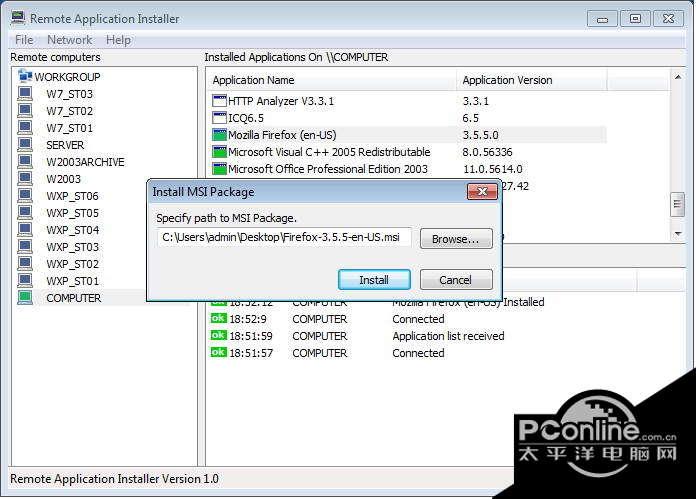
Task: Click applications list scroll down arrow
Action: pos(678,234)
